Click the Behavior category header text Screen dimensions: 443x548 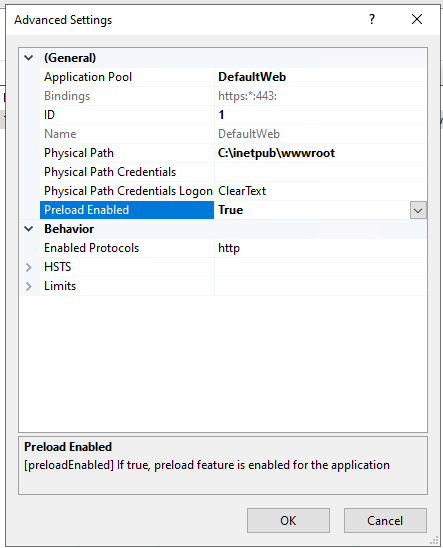pyautogui.click(x=69, y=229)
